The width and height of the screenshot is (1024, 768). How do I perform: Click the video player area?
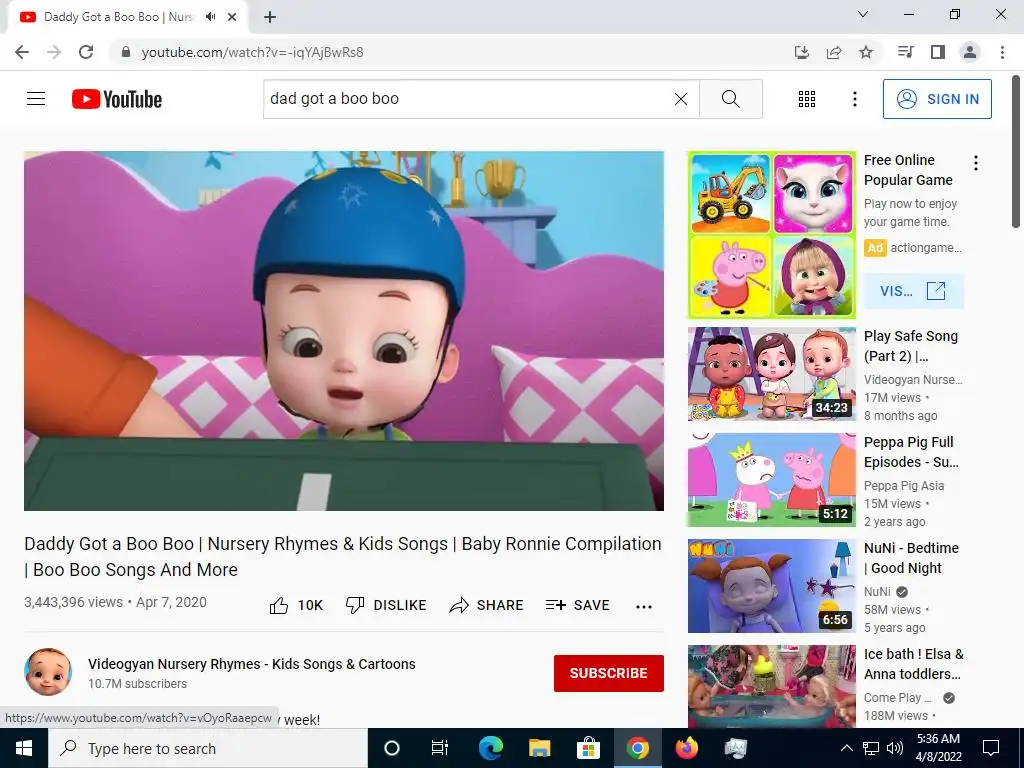coord(344,331)
